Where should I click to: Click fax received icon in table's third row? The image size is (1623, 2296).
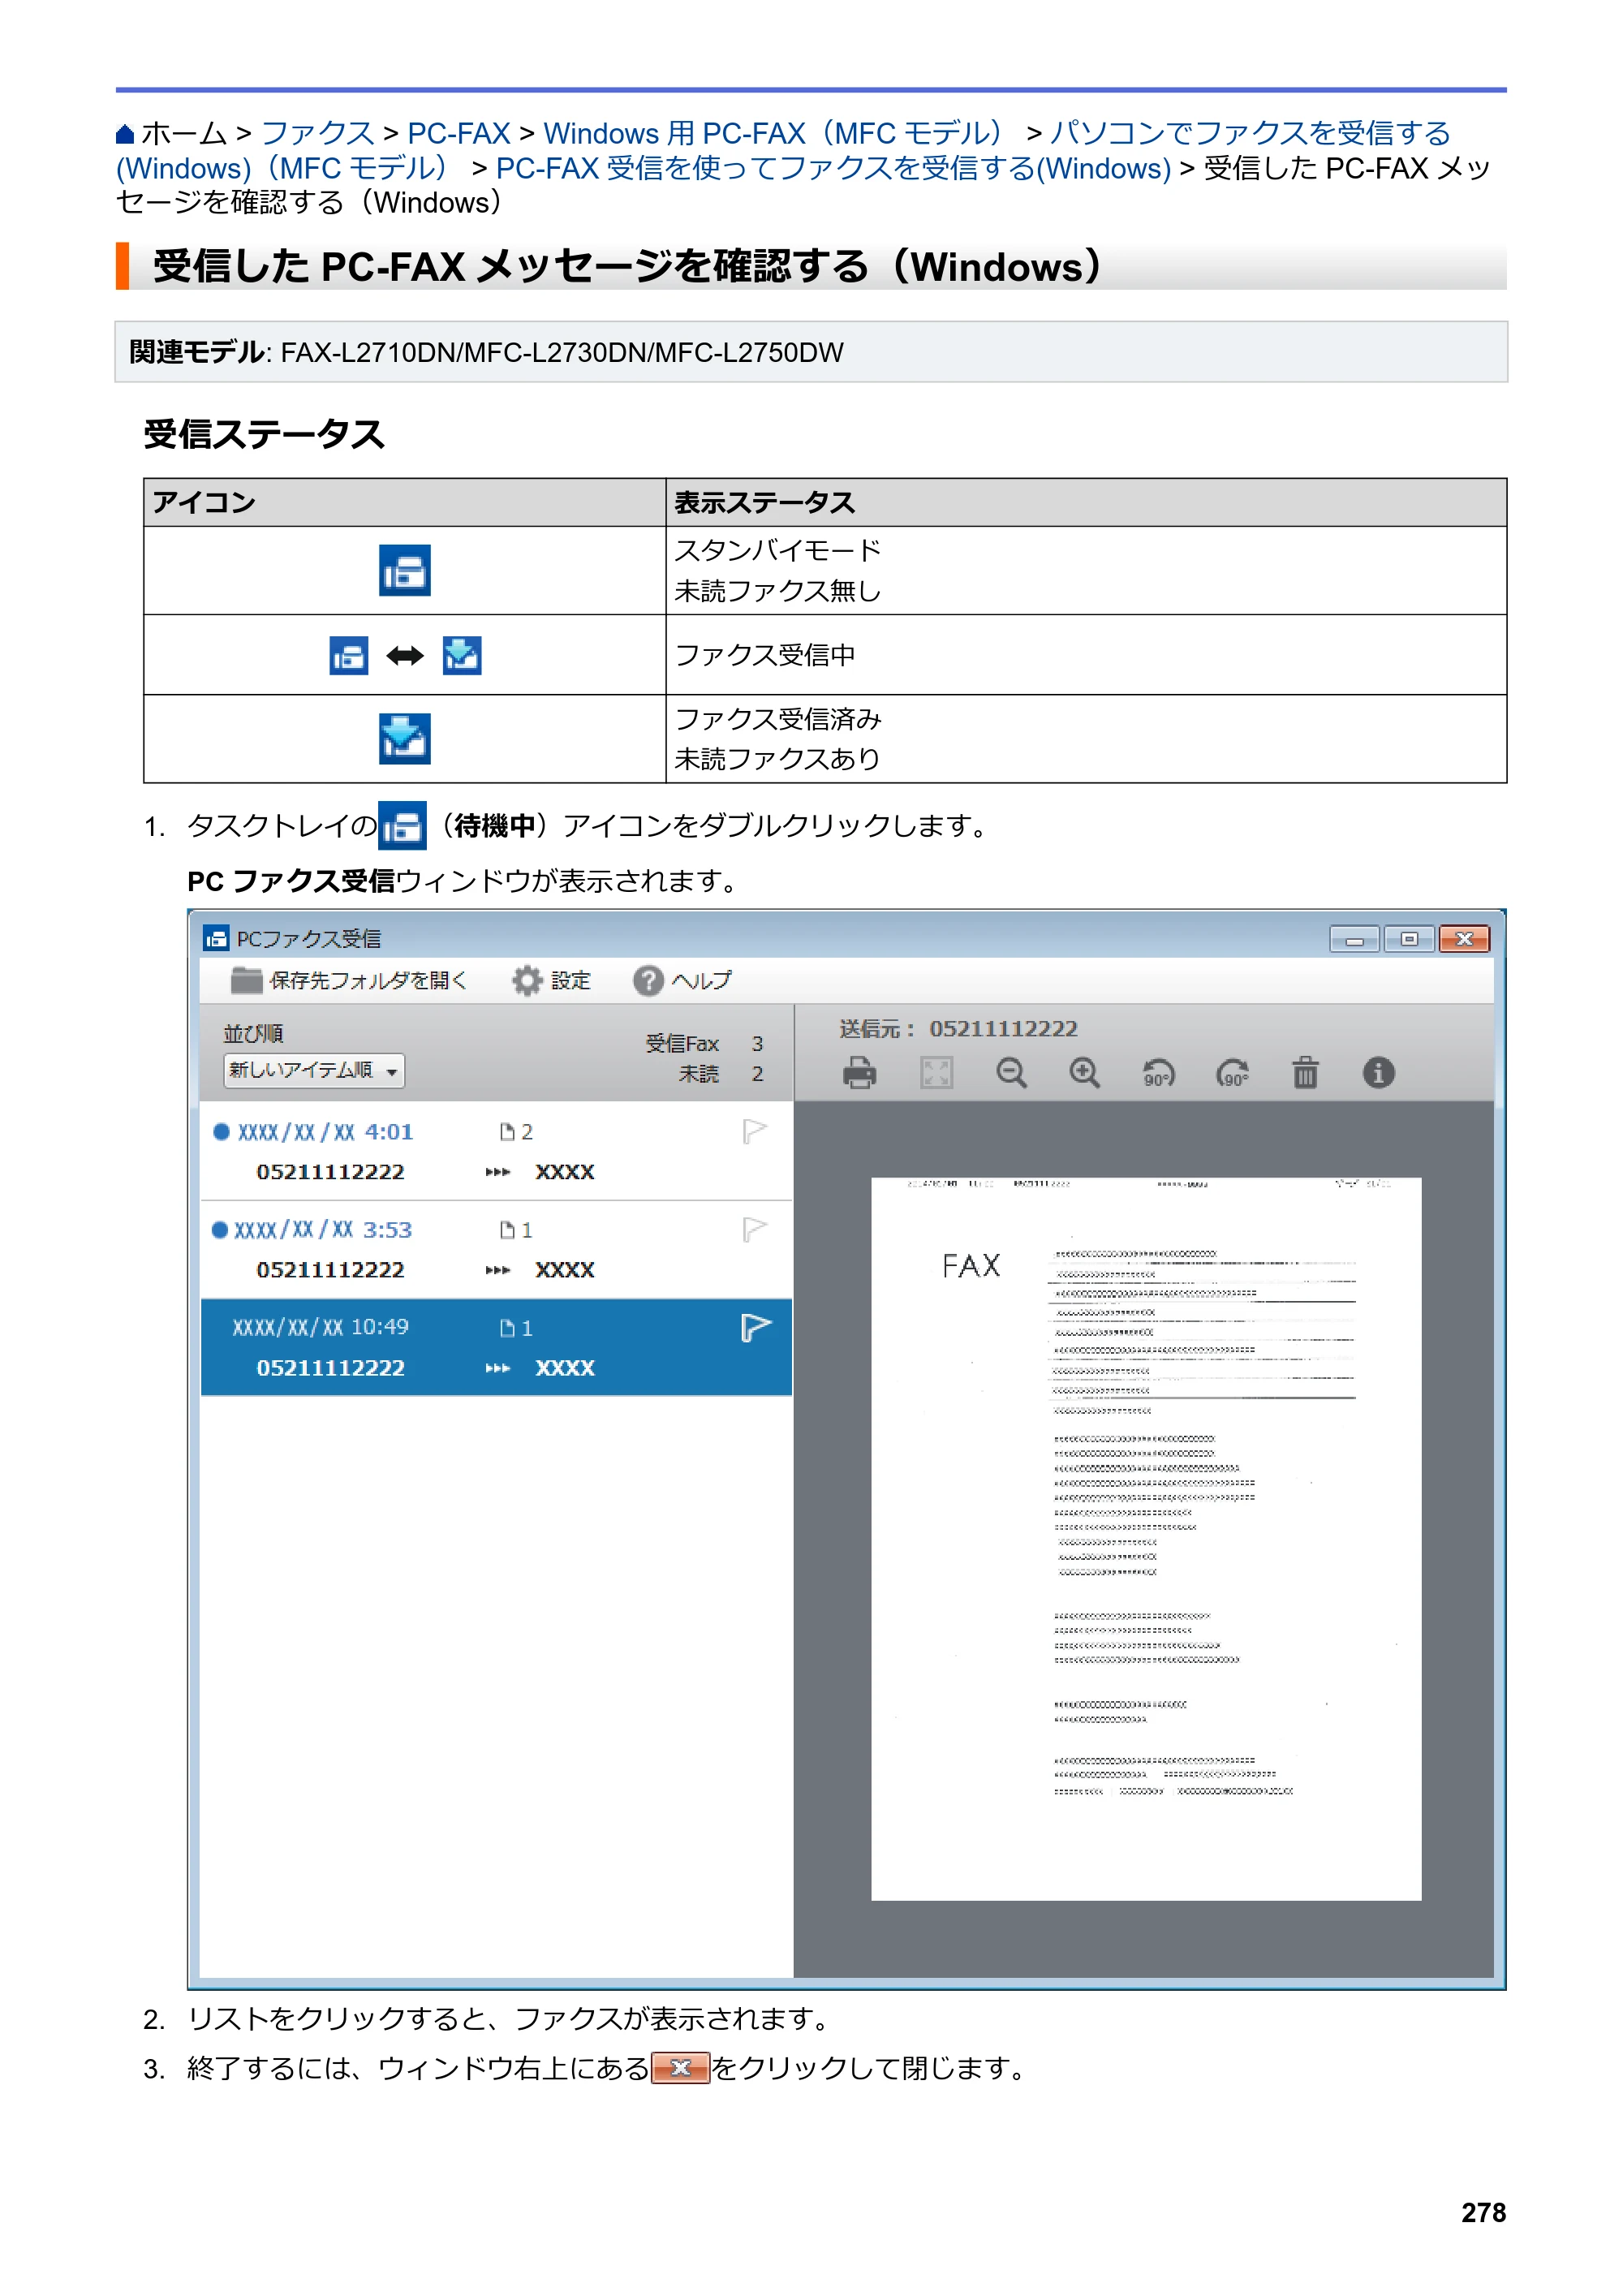click(x=404, y=738)
